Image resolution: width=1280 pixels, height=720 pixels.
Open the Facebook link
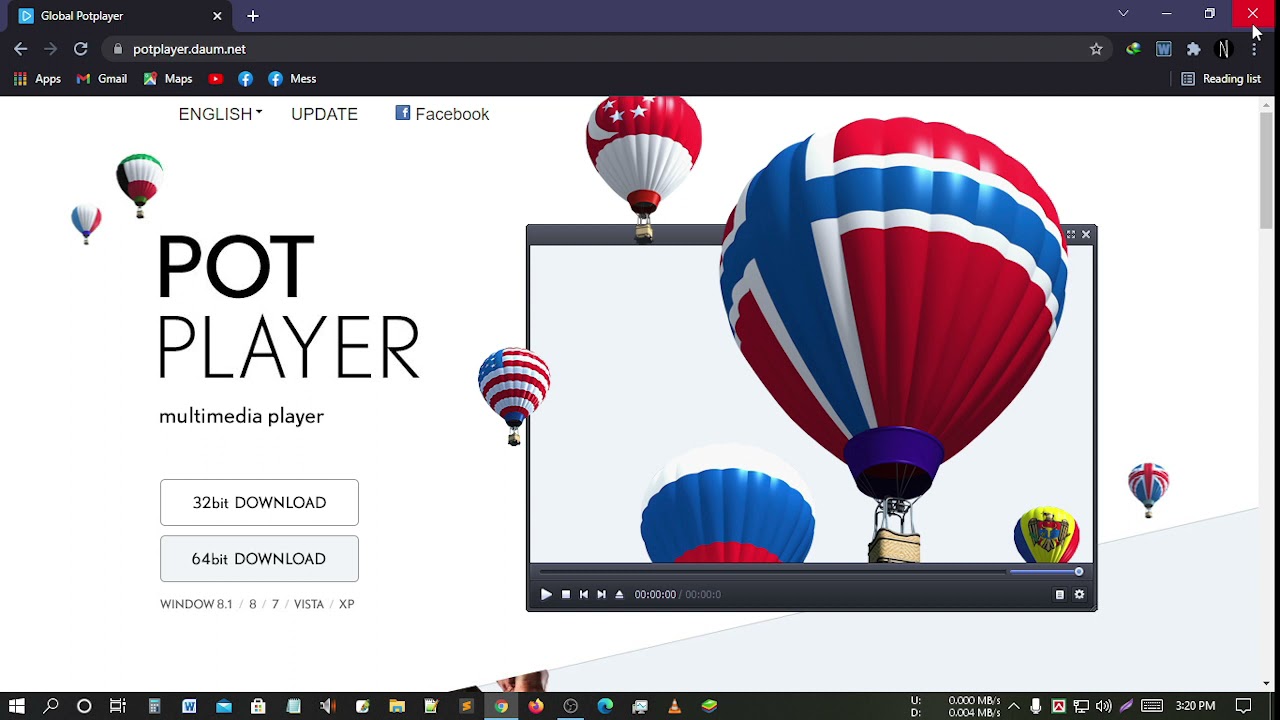pyautogui.click(x=442, y=114)
